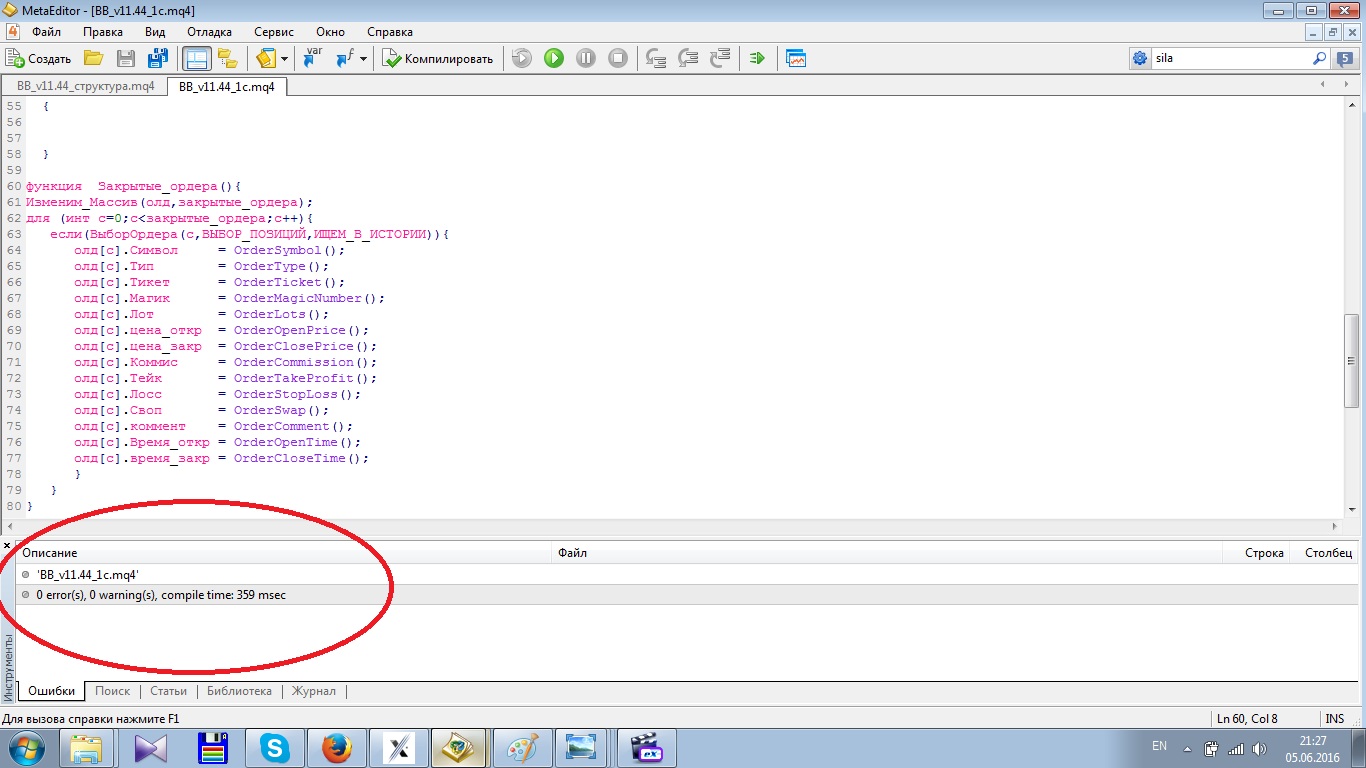Toggle the Navigator folder tree icon
Viewport: 1366px width, 768px height.
[x=227, y=59]
